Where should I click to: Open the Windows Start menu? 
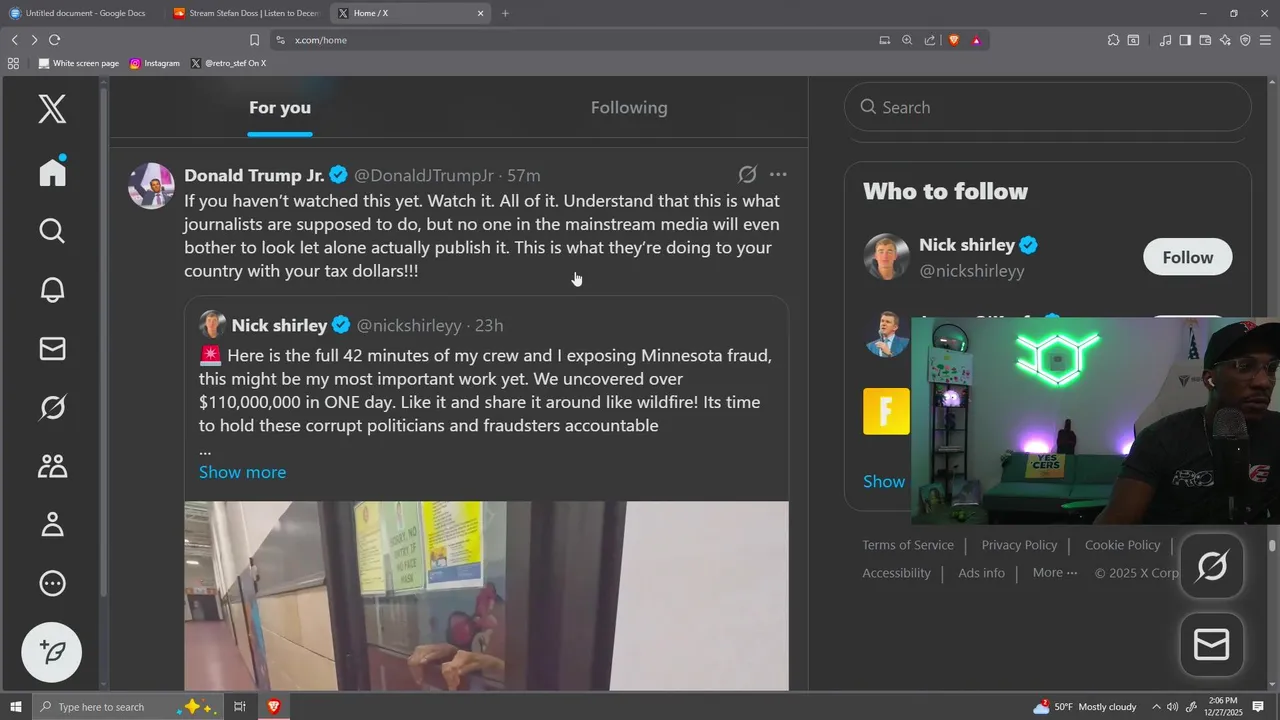(x=16, y=707)
